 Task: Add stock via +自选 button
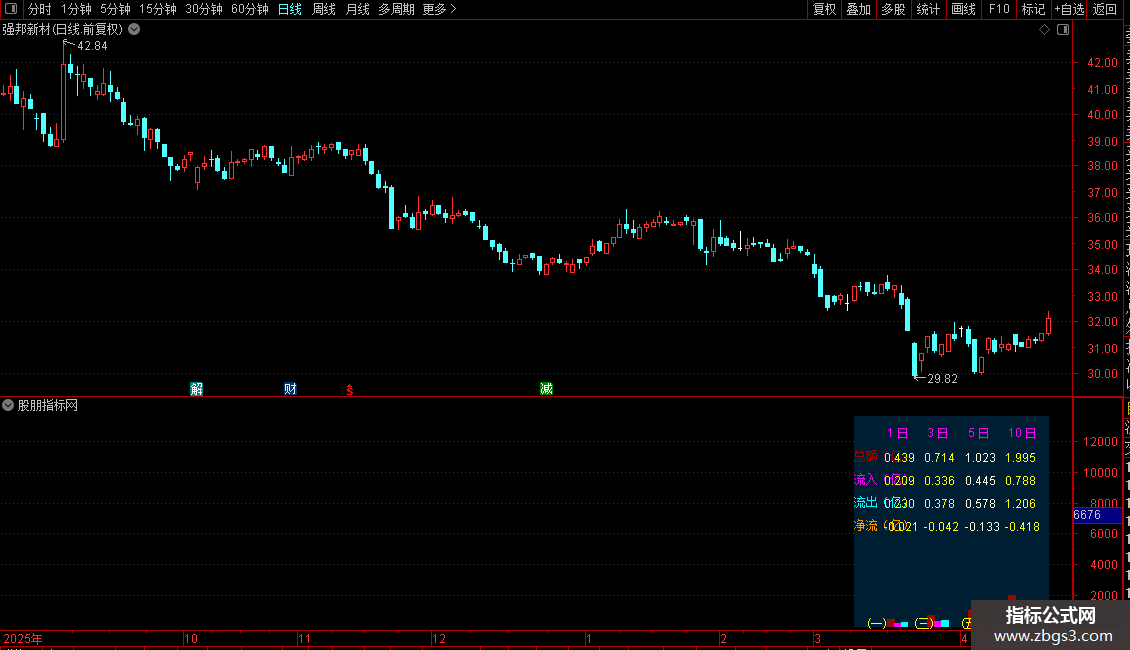[1069, 9]
